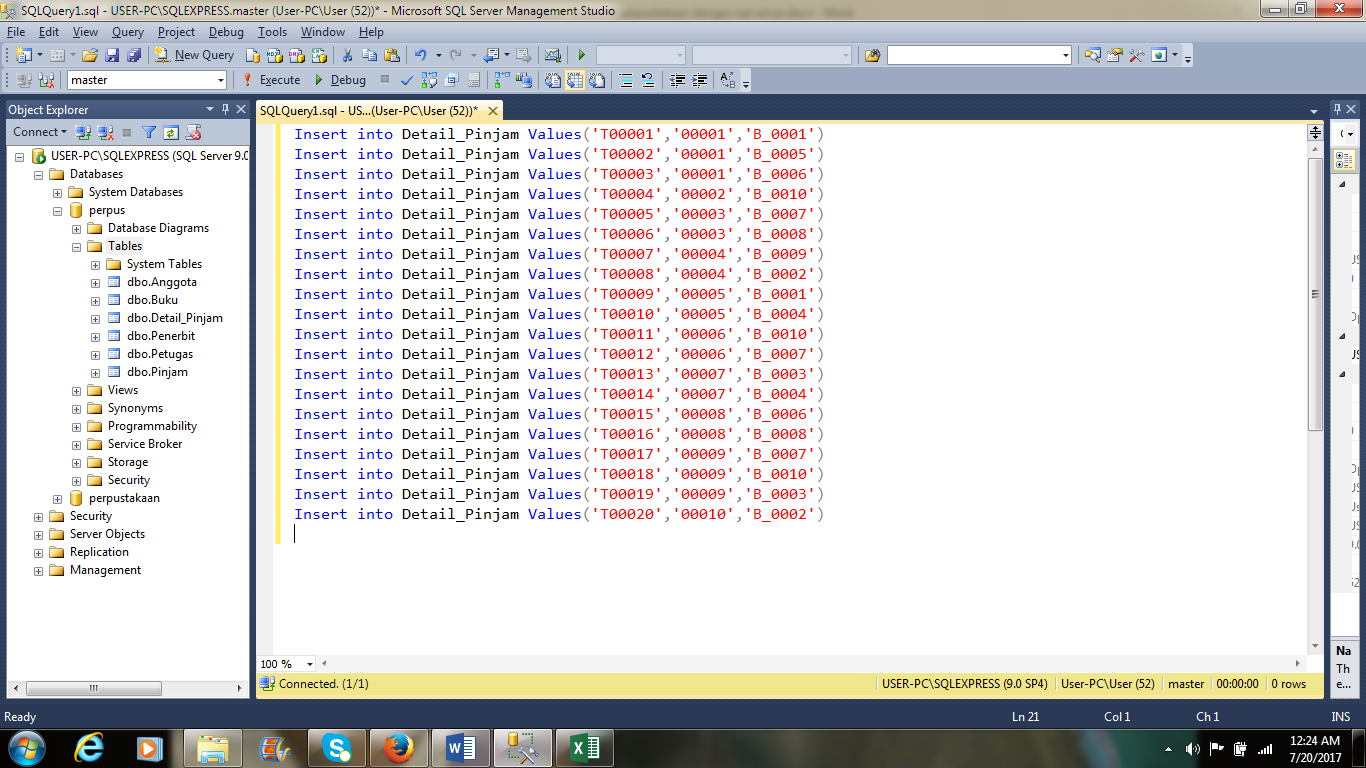Launch Excel from the taskbar

[x=585, y=747]
